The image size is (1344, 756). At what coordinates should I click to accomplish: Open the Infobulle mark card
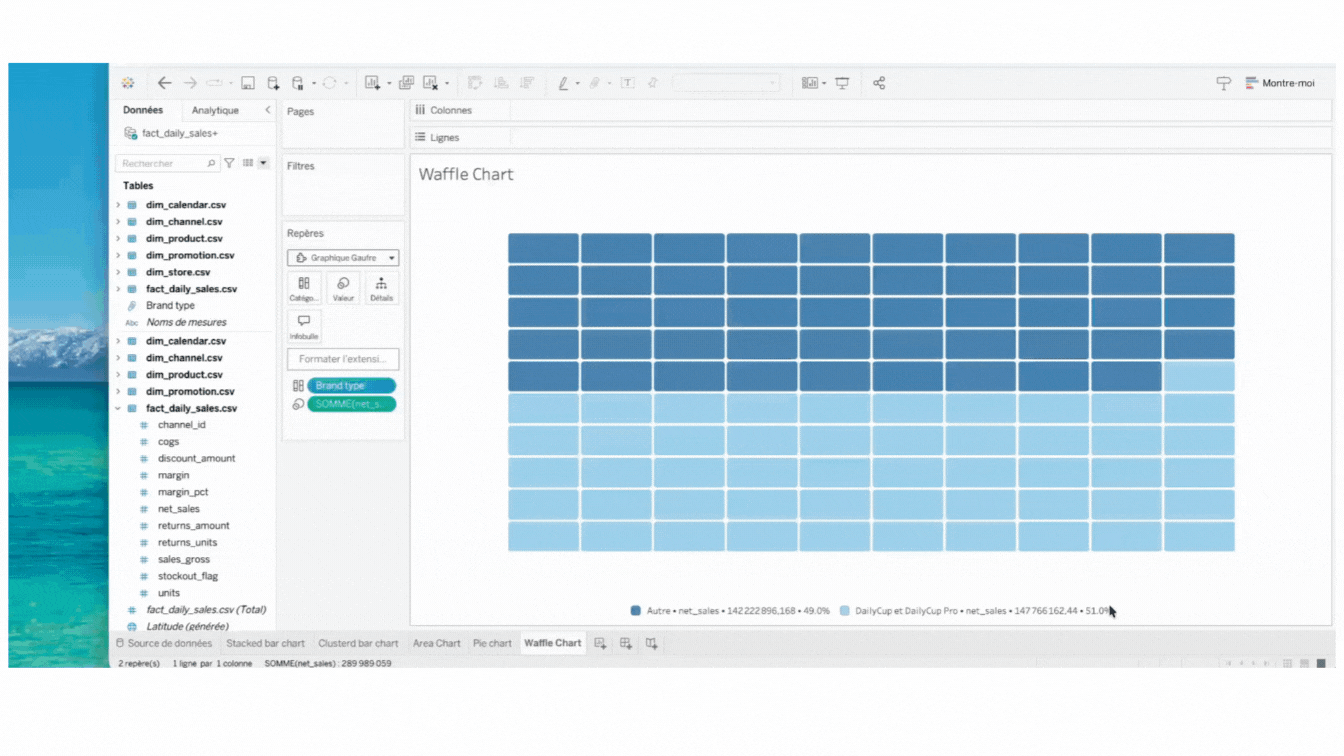point(304,325)
